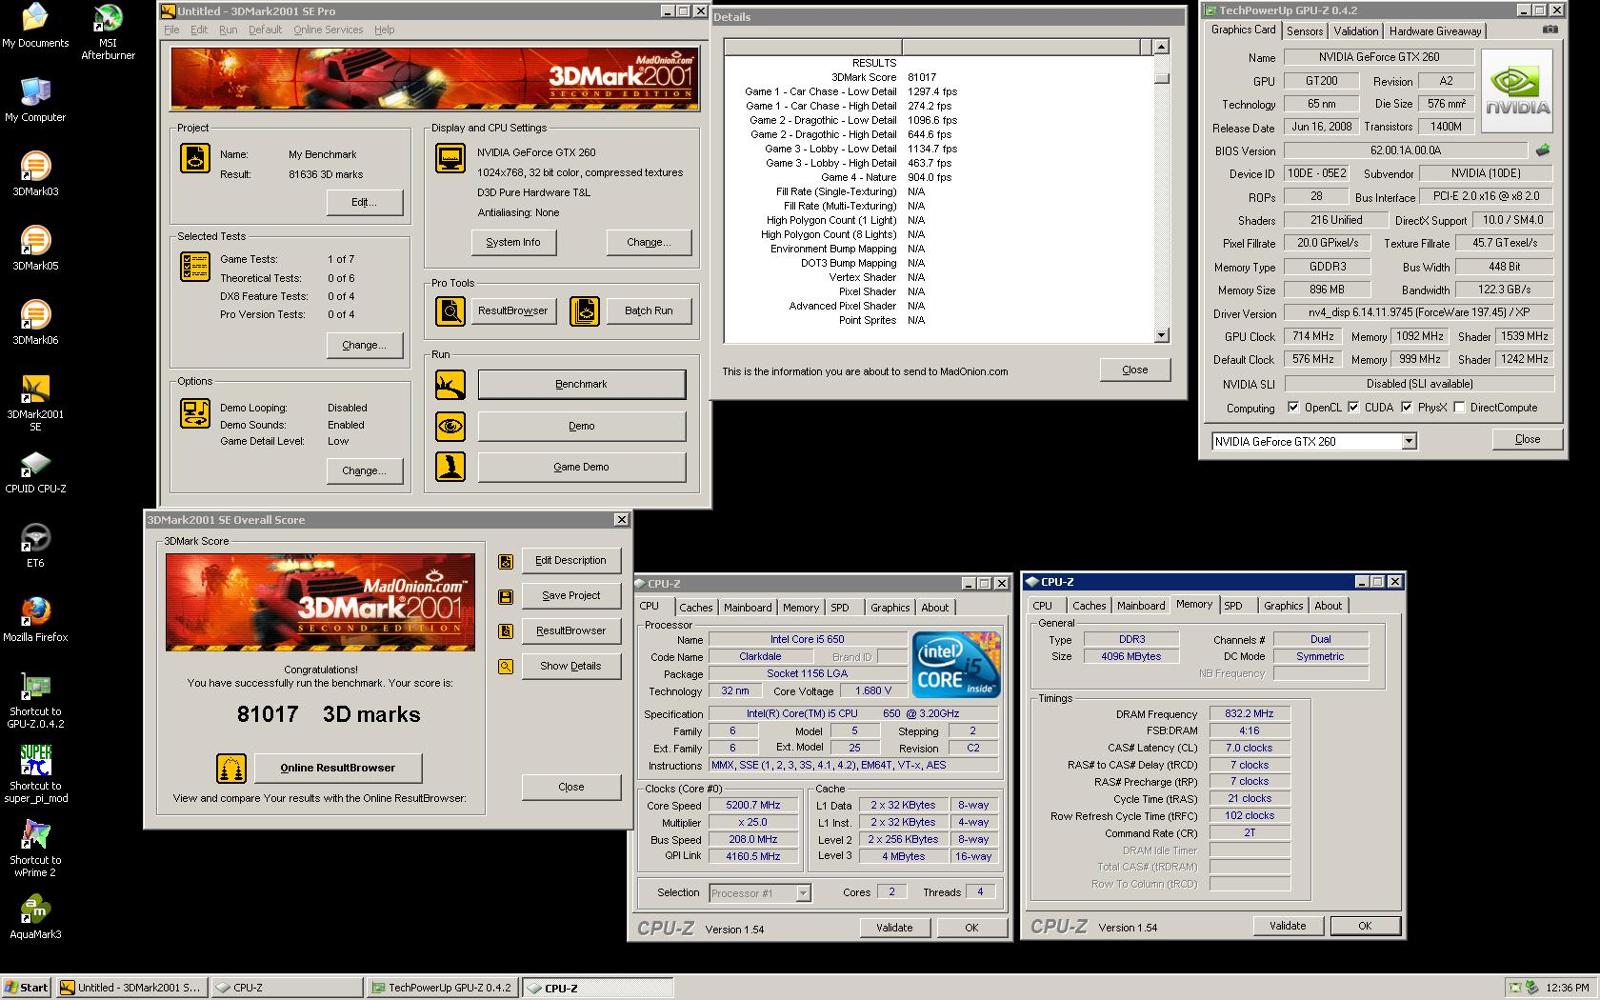This screenshot has height=1000, width=1600.
Task: Click Change button in Display and CPU Settings
Action: coord(648,242)
